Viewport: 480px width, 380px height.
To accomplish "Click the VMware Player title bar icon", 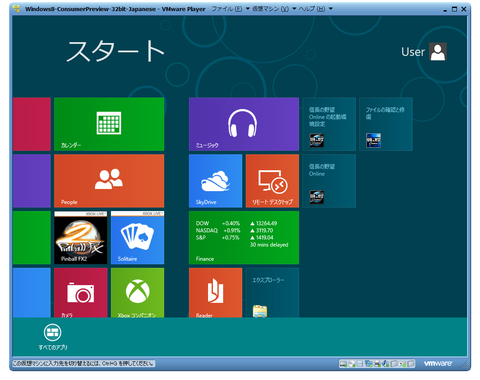I will [x=16, y=9].
